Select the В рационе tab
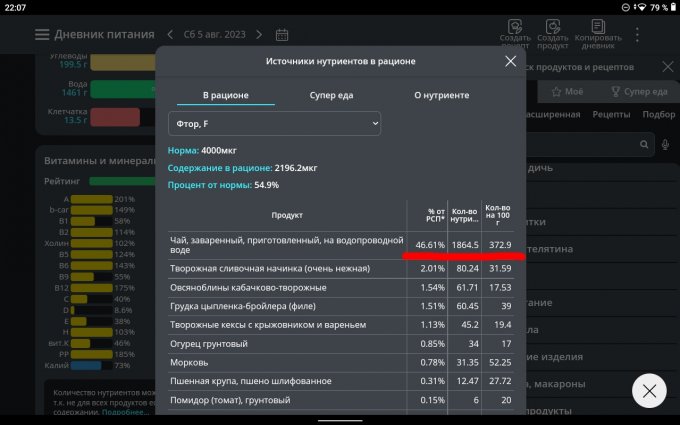680x425 pixels. point(225,94)
